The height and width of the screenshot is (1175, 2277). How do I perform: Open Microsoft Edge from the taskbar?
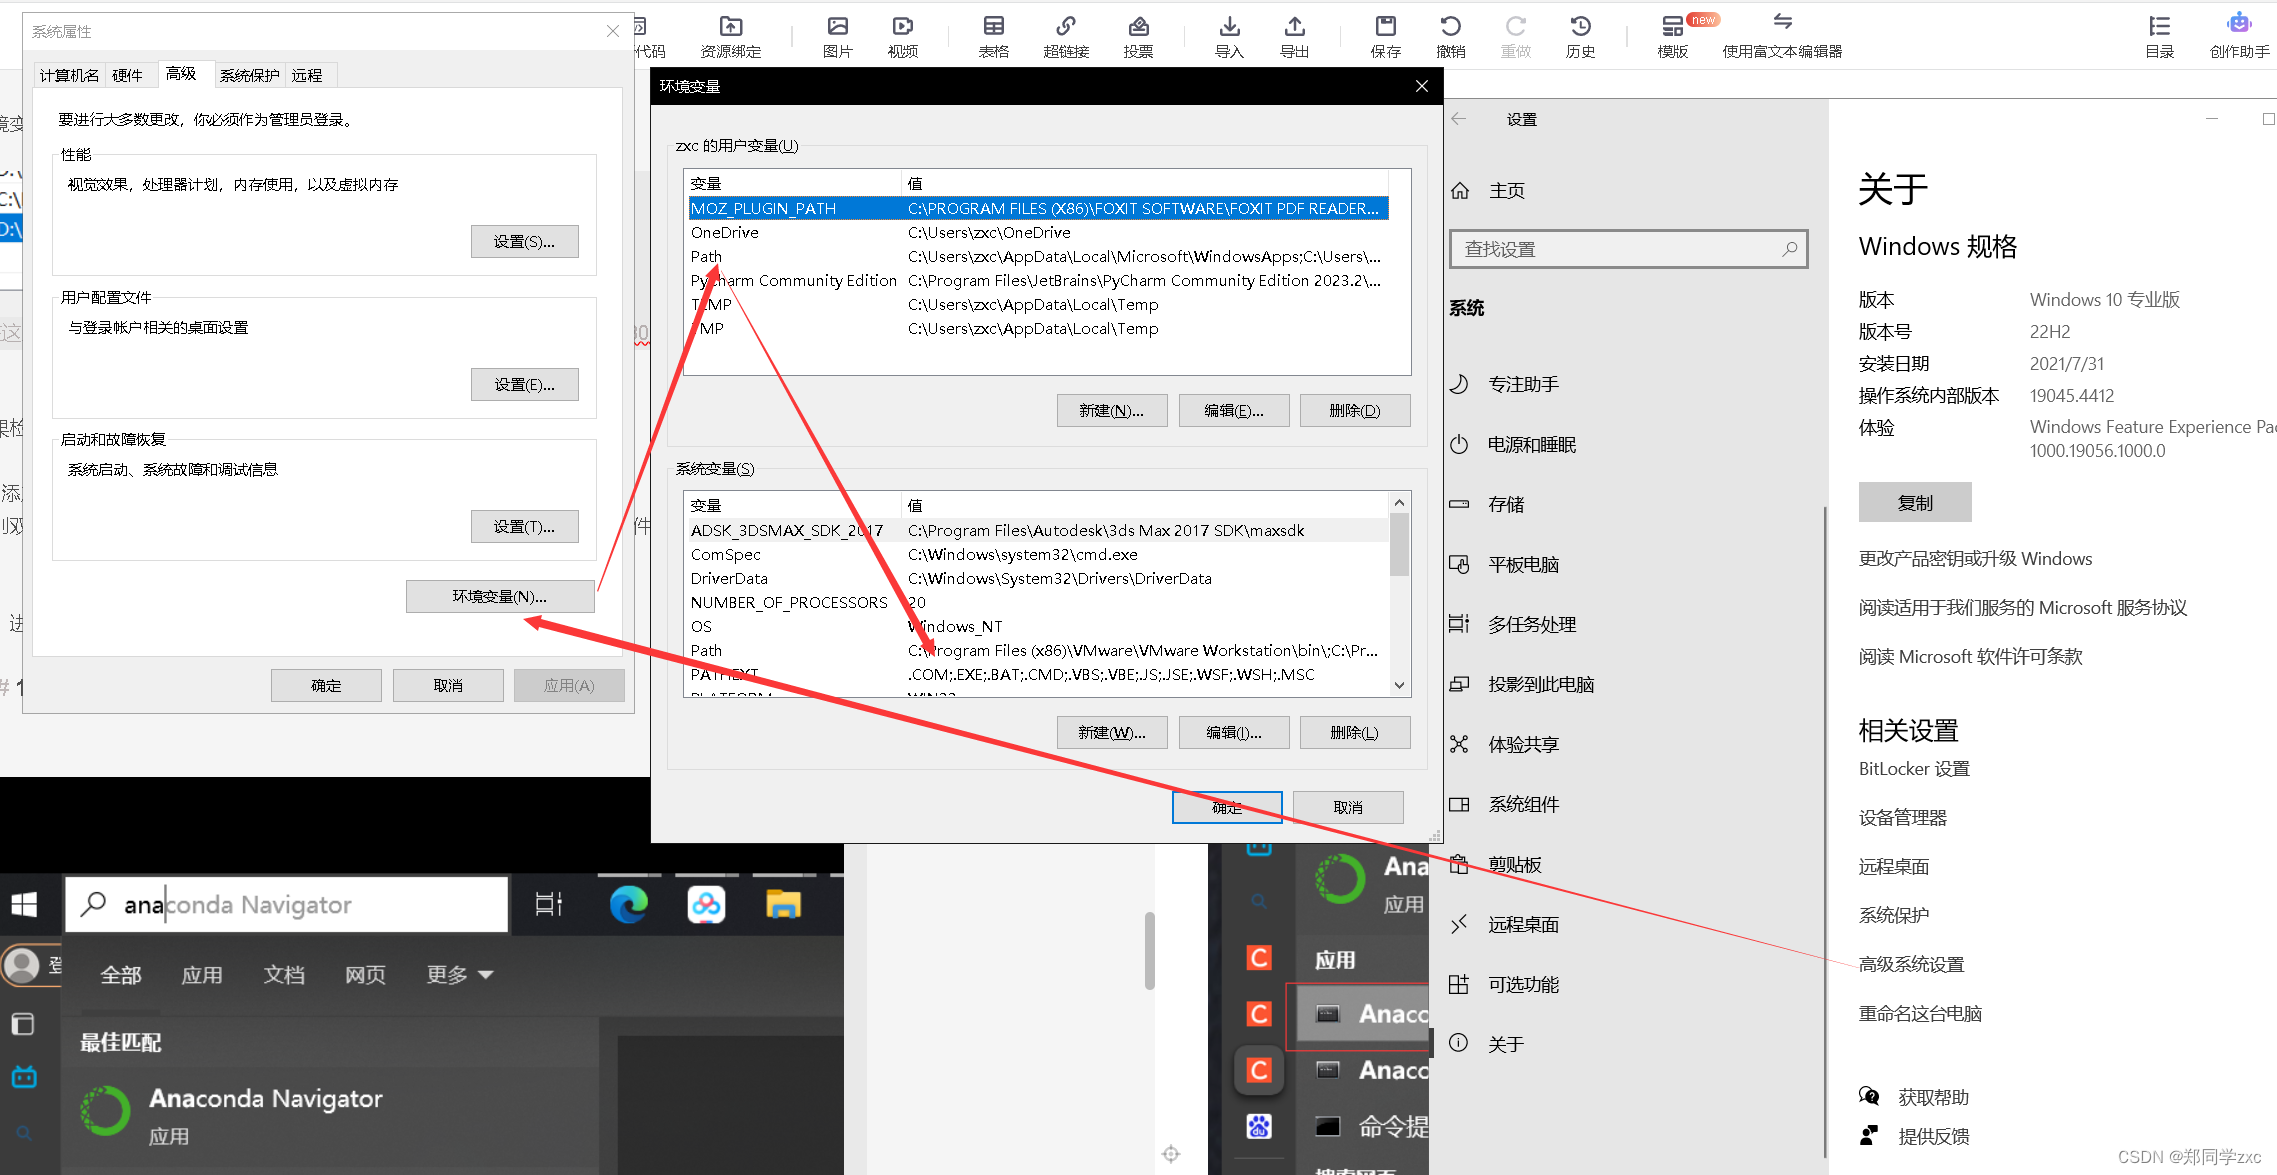coord(629,905)
